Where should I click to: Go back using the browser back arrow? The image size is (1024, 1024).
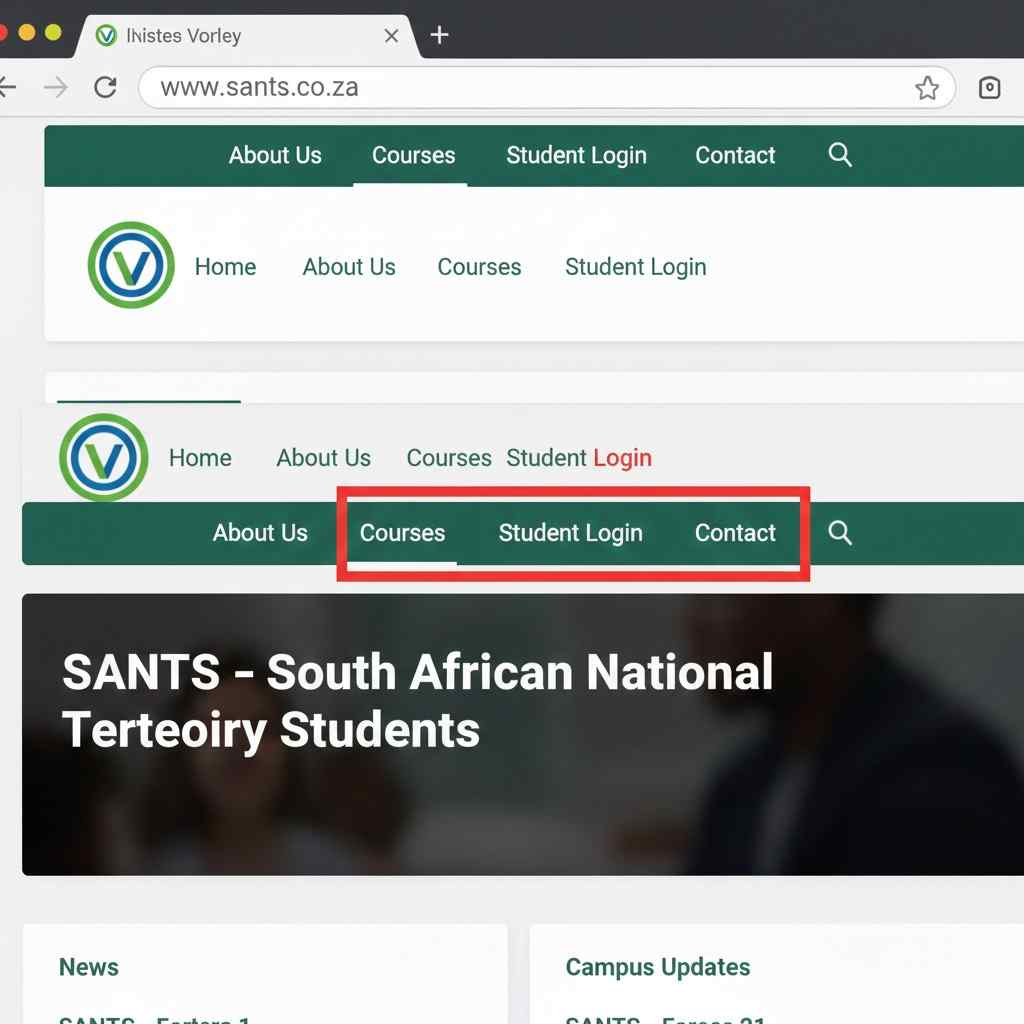pos(8,87)
